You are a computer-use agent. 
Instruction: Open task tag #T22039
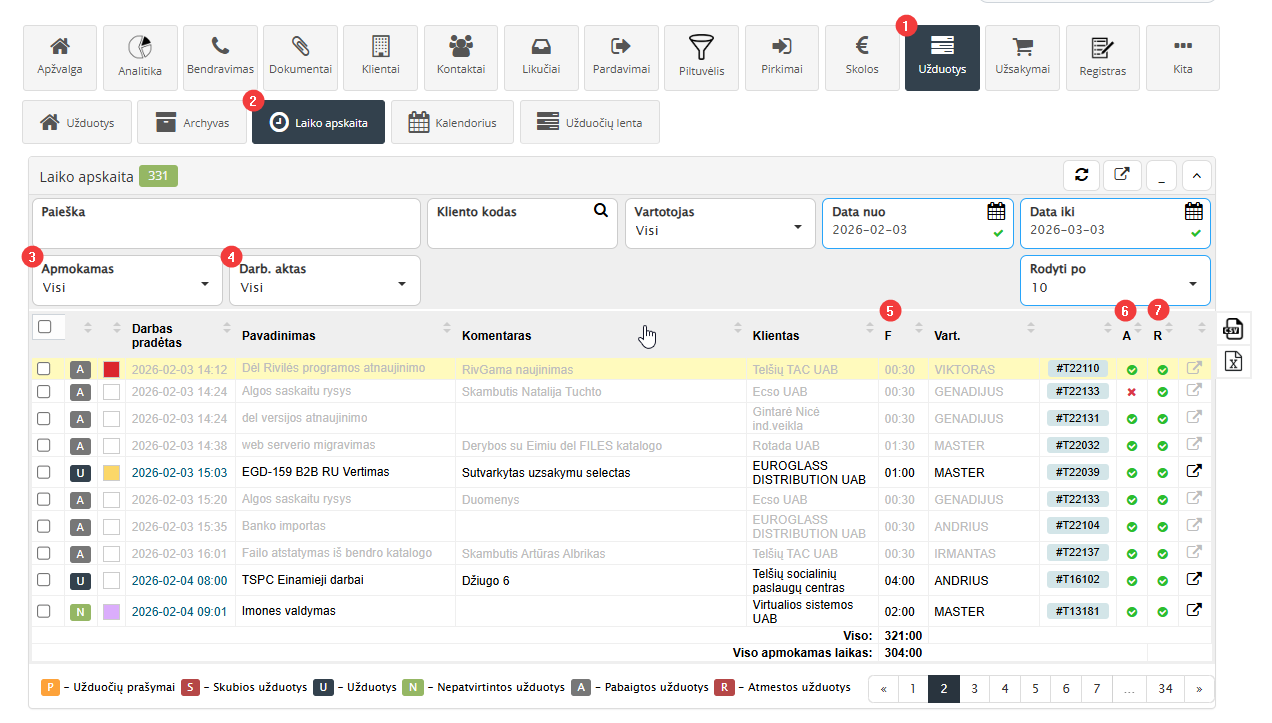1077,472
